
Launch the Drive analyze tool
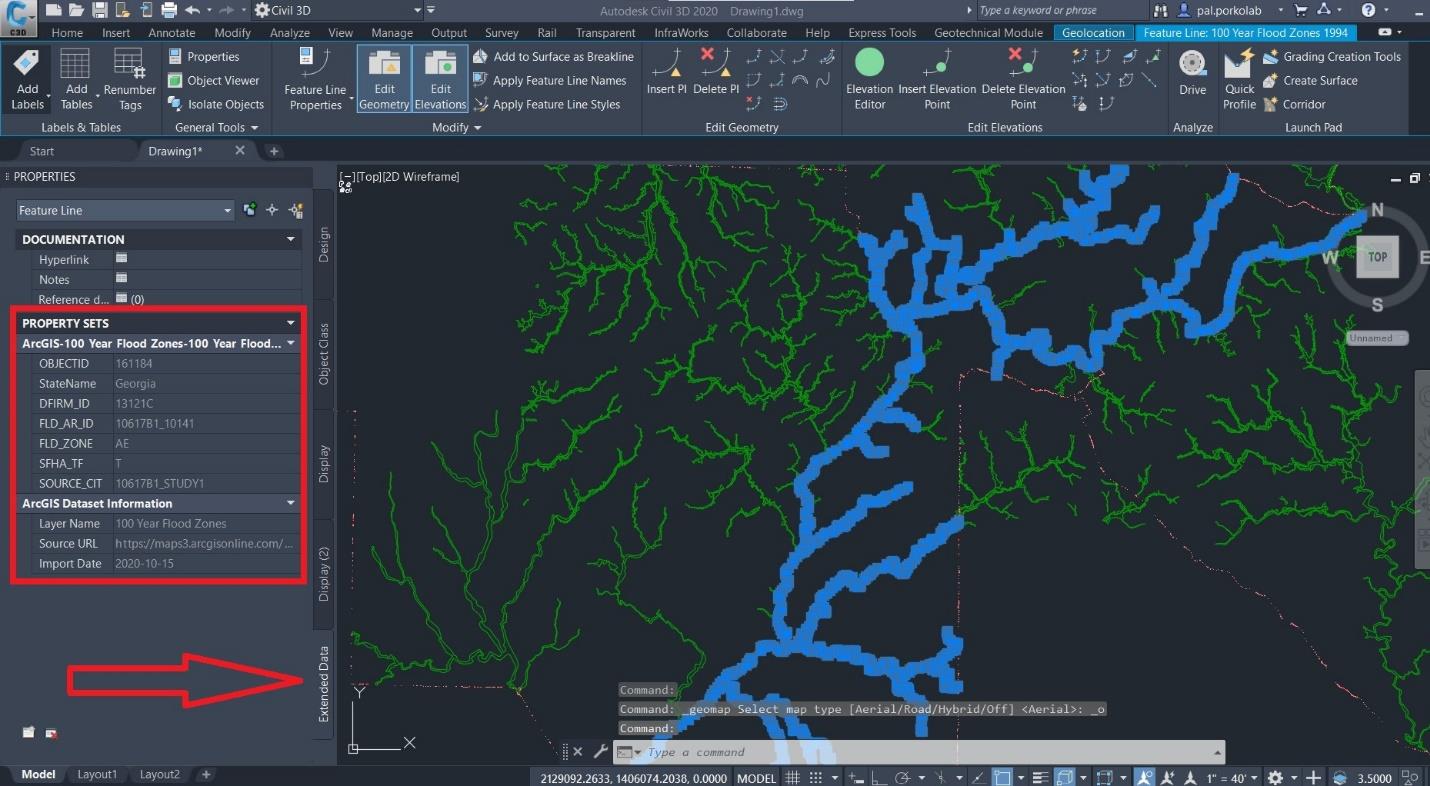[x=1192, y=72]
